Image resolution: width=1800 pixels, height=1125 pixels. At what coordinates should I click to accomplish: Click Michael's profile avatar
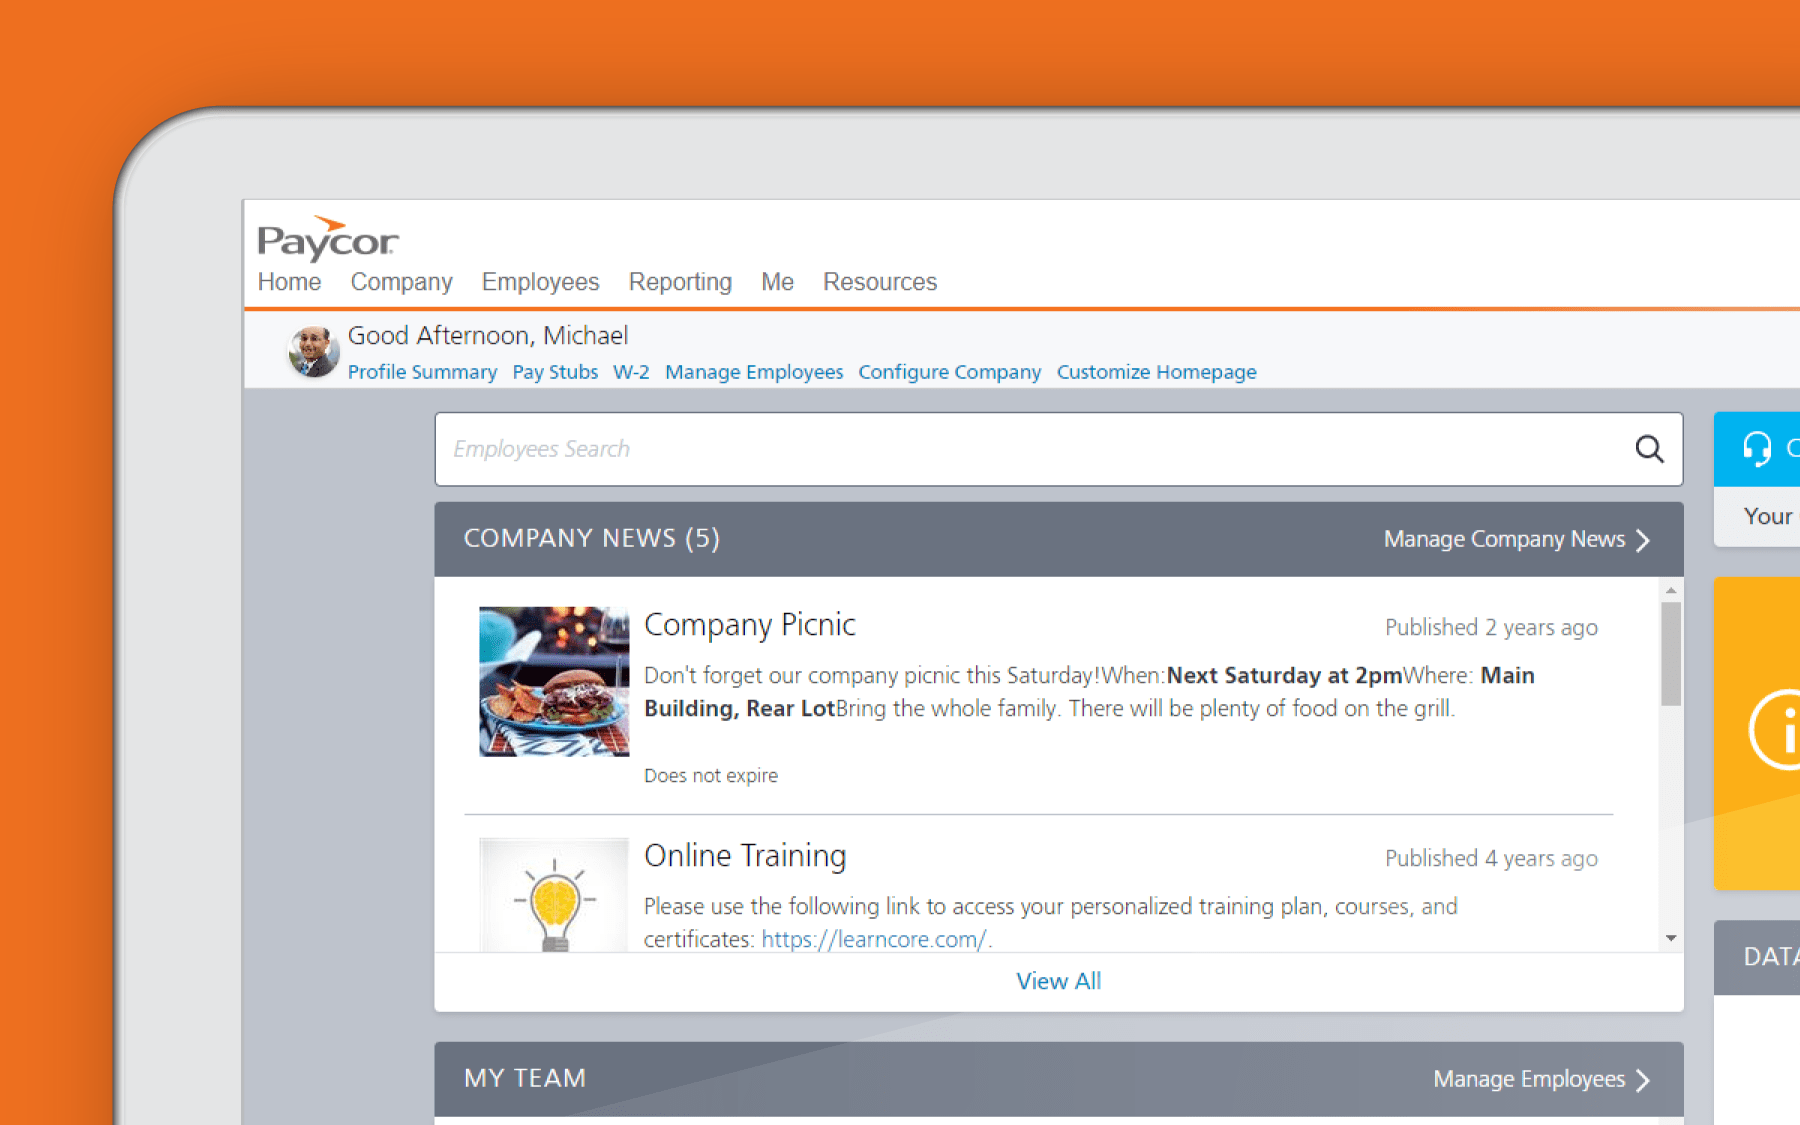313,351
